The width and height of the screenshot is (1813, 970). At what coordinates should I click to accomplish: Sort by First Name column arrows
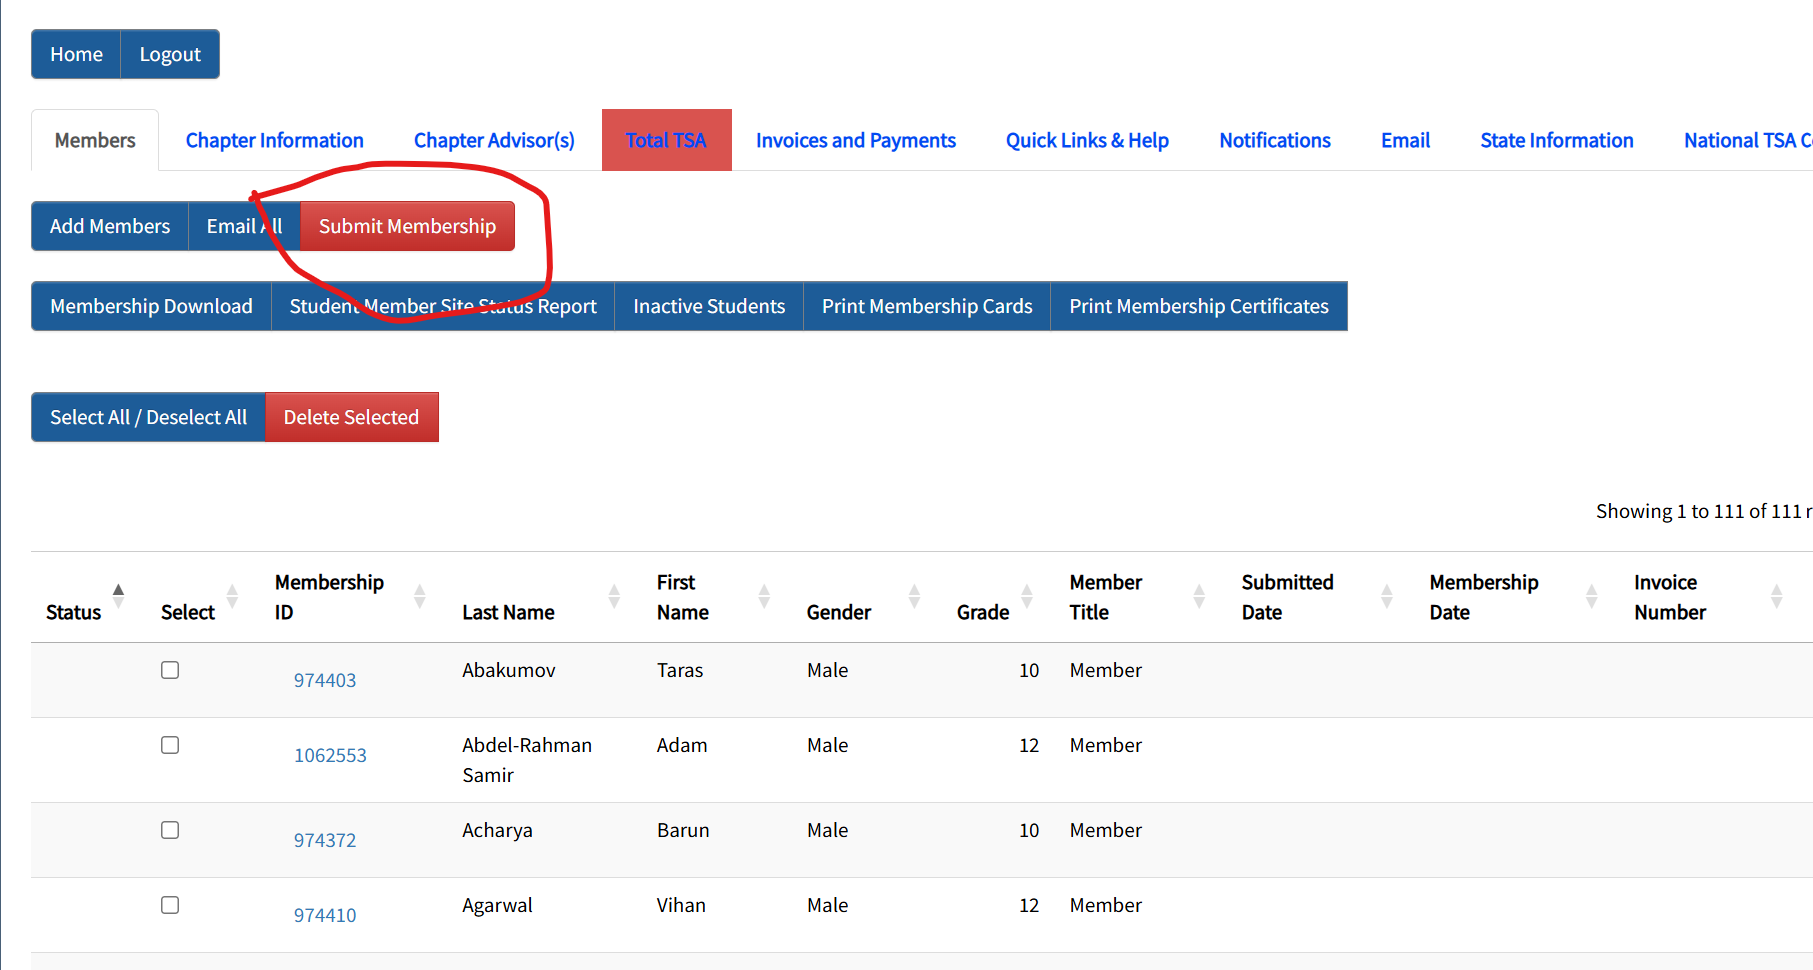pyautogui.click(x=764, y=597)
